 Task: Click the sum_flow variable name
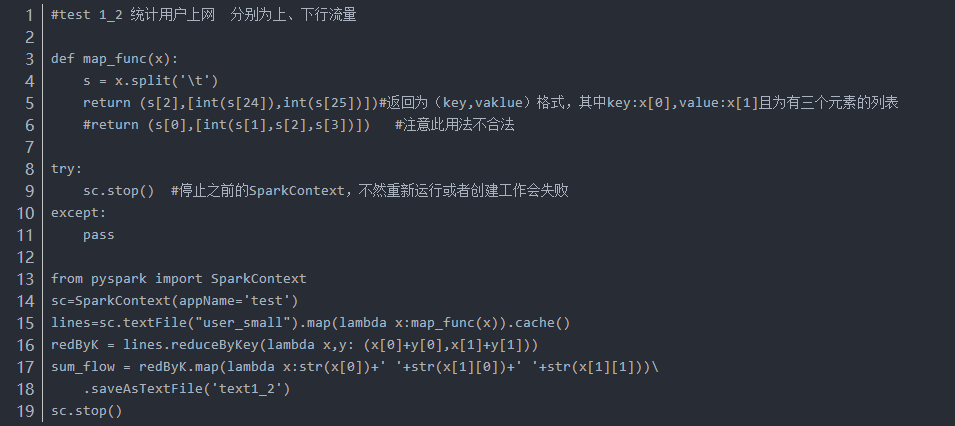point(83,366)
